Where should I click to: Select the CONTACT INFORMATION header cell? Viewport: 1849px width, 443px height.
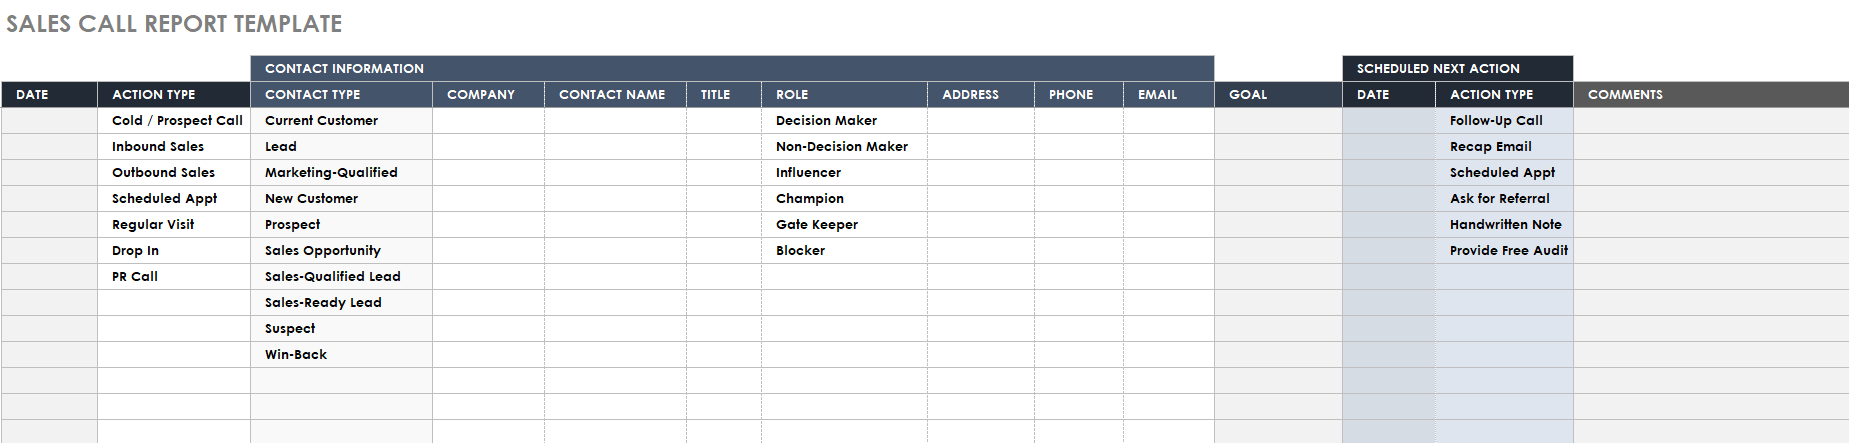732,68
